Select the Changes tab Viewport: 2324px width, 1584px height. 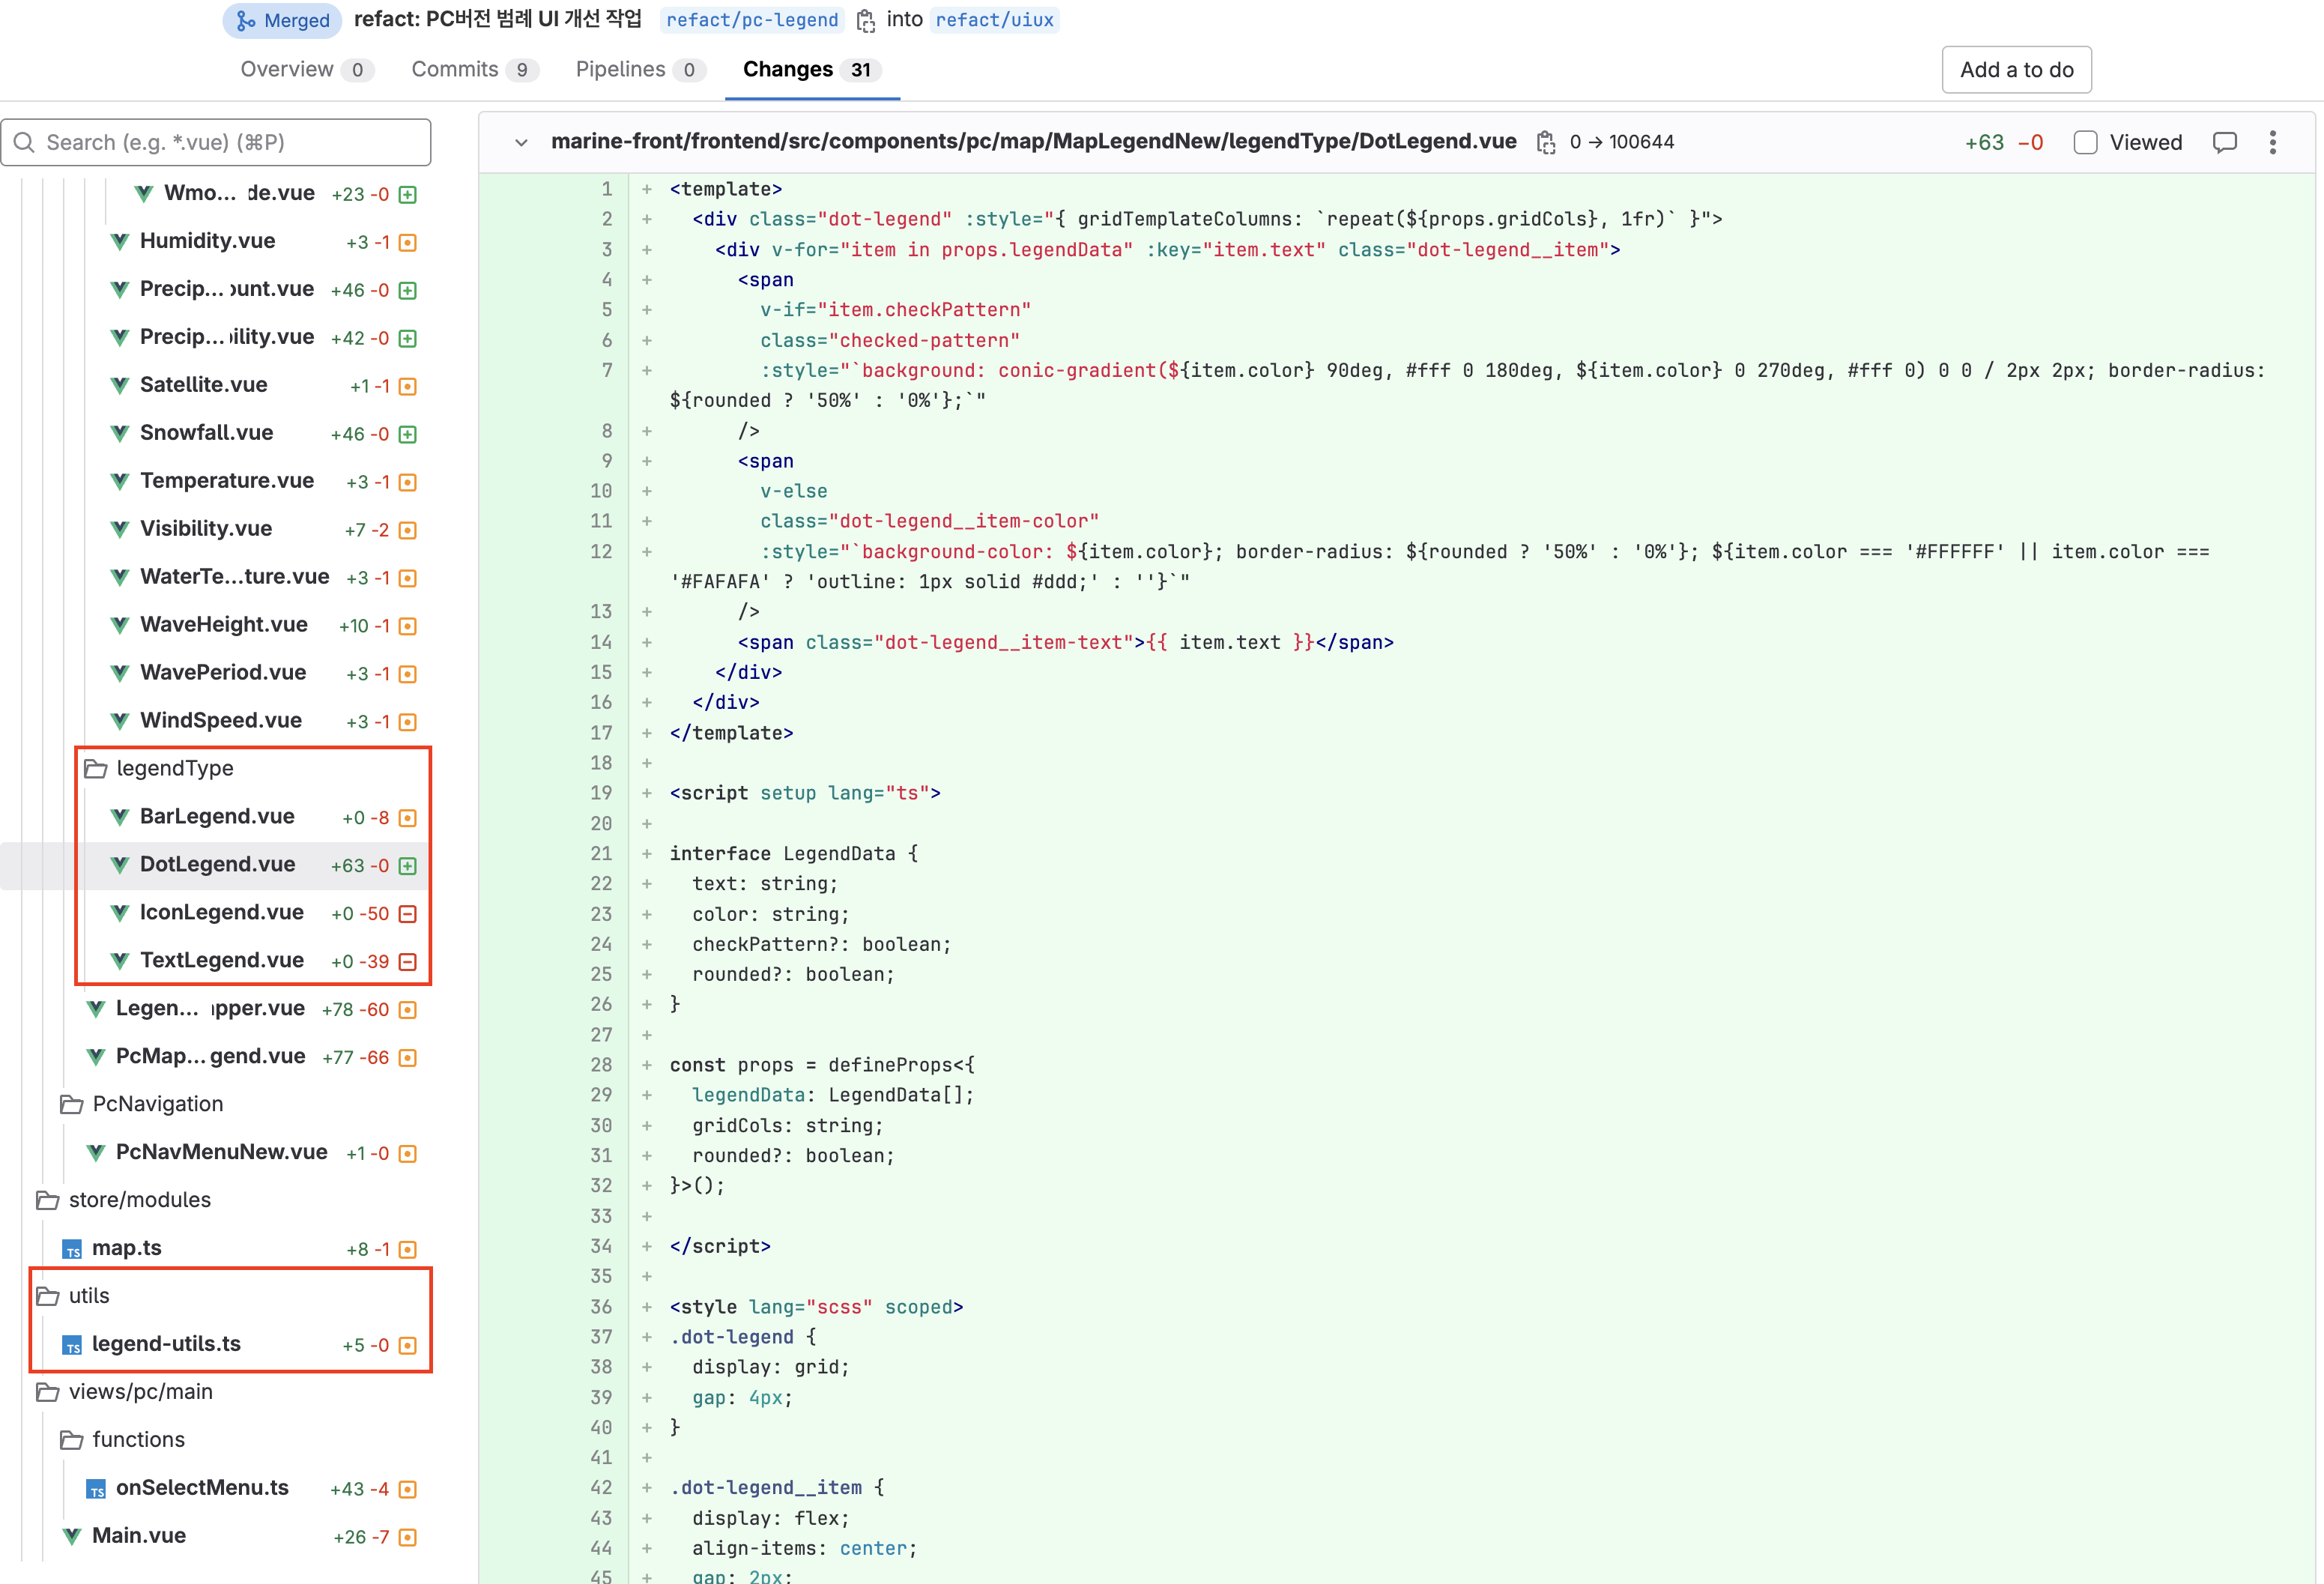(x=812, y=70)
